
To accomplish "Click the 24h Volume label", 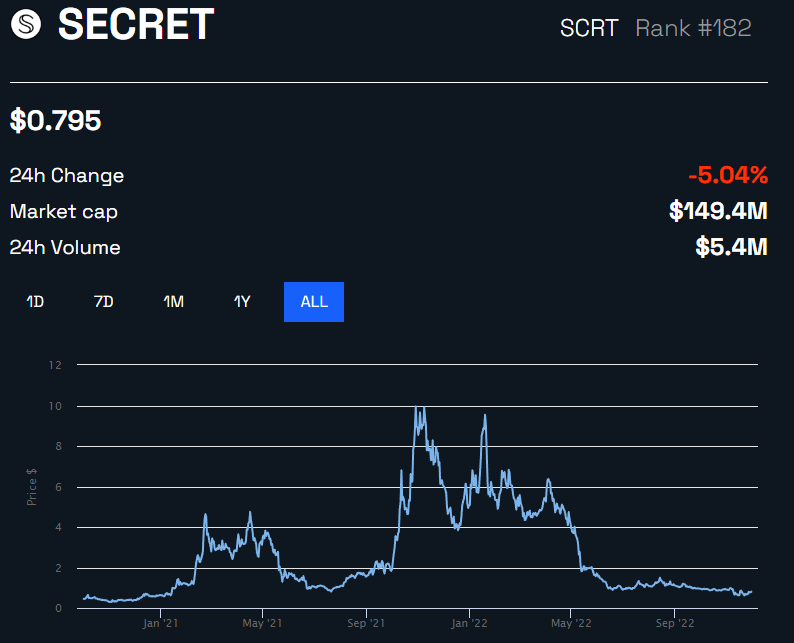I will pyautogui.click(x=65, y=248).
